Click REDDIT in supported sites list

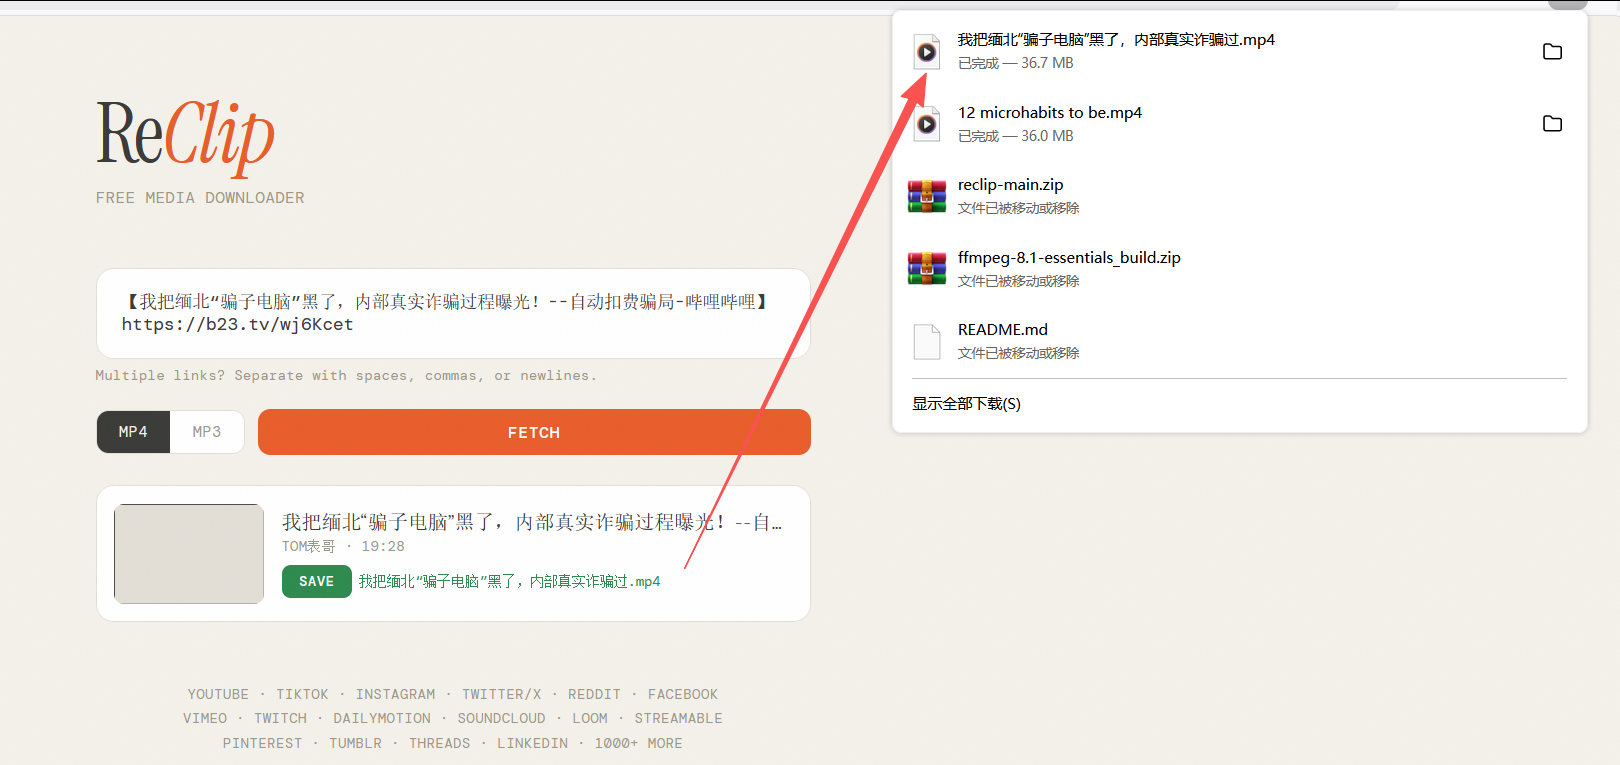(594, 694)
